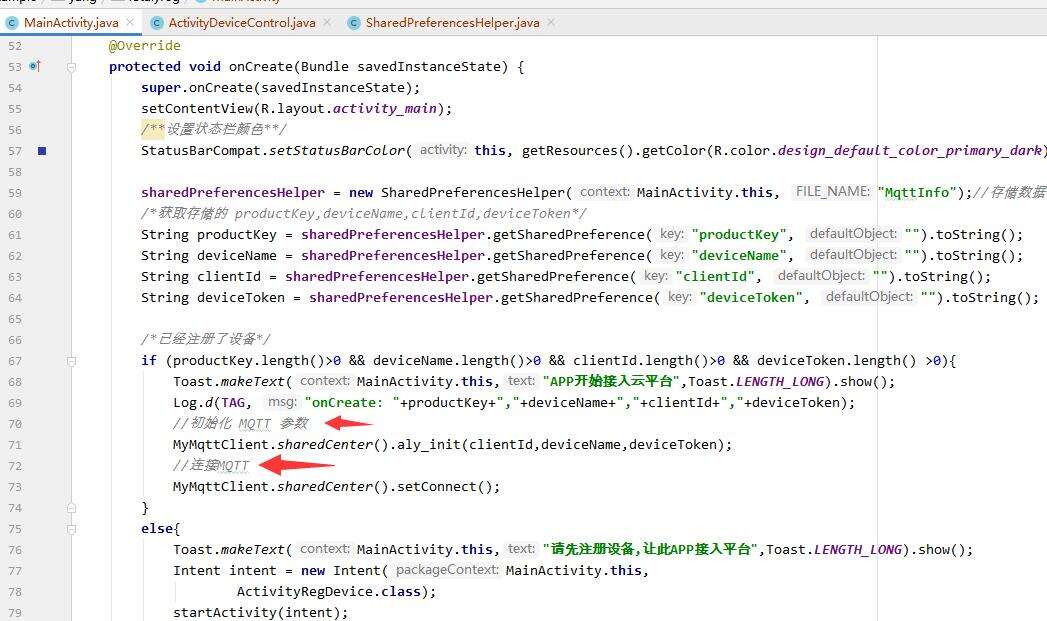Image resolution: width=1047 pixels, height=621 pixels.
Task: Click the class icon on ActivityDeviceControl.java tab
Action: coord(156,22)
